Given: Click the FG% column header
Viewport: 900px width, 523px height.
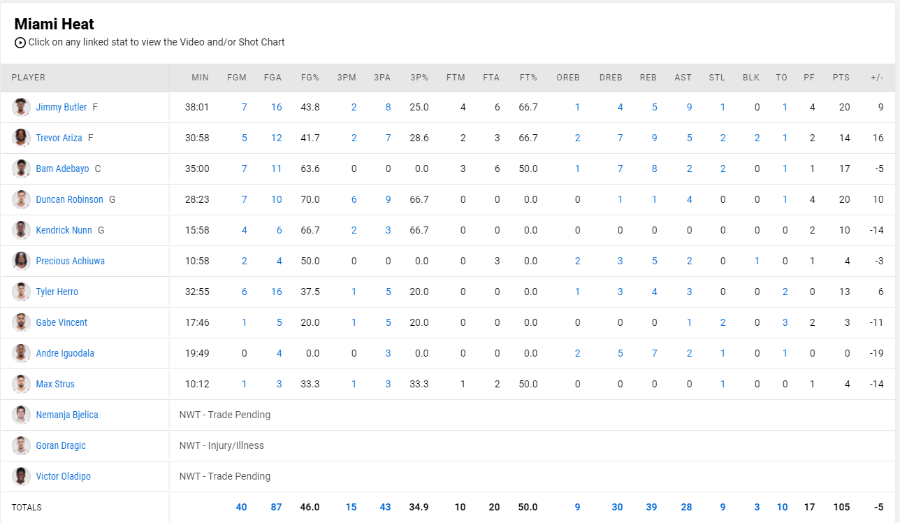Looking at the screenshot, I should coord(310,77).
